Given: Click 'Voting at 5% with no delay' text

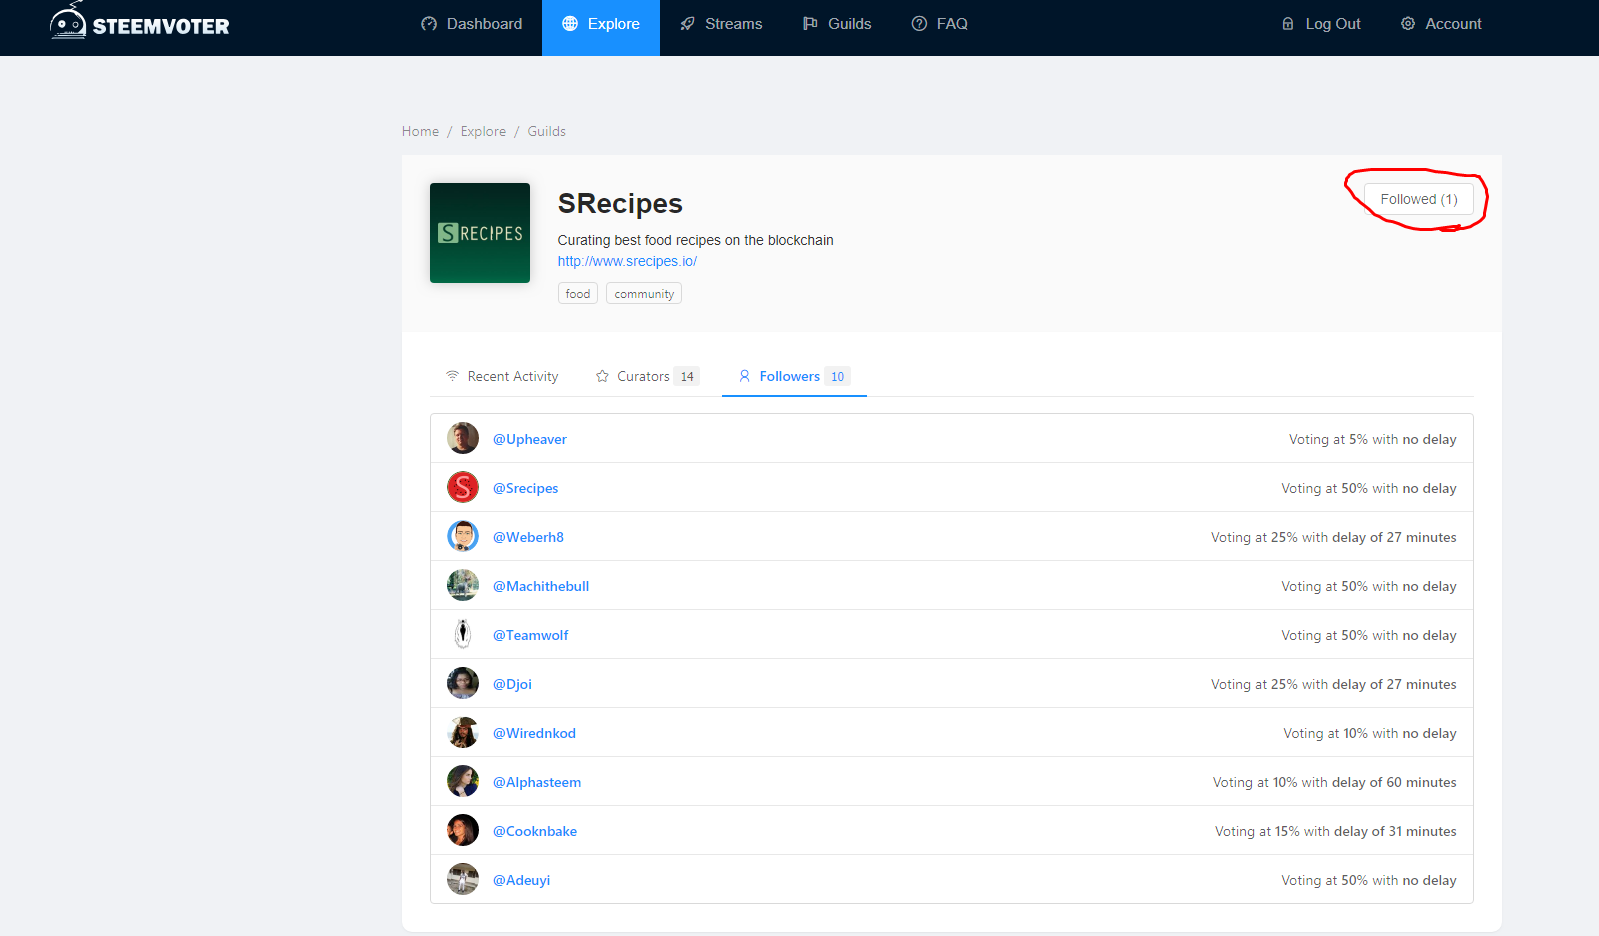Looking at the screenshot, I should pyautogui.click(x=1372, y=439).
